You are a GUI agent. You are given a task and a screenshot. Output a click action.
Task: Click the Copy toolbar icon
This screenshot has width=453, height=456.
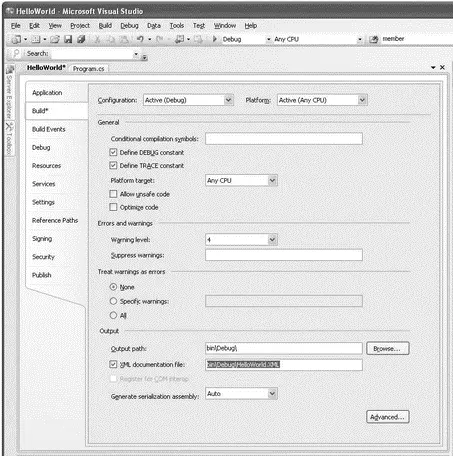[x=111, y=39]
